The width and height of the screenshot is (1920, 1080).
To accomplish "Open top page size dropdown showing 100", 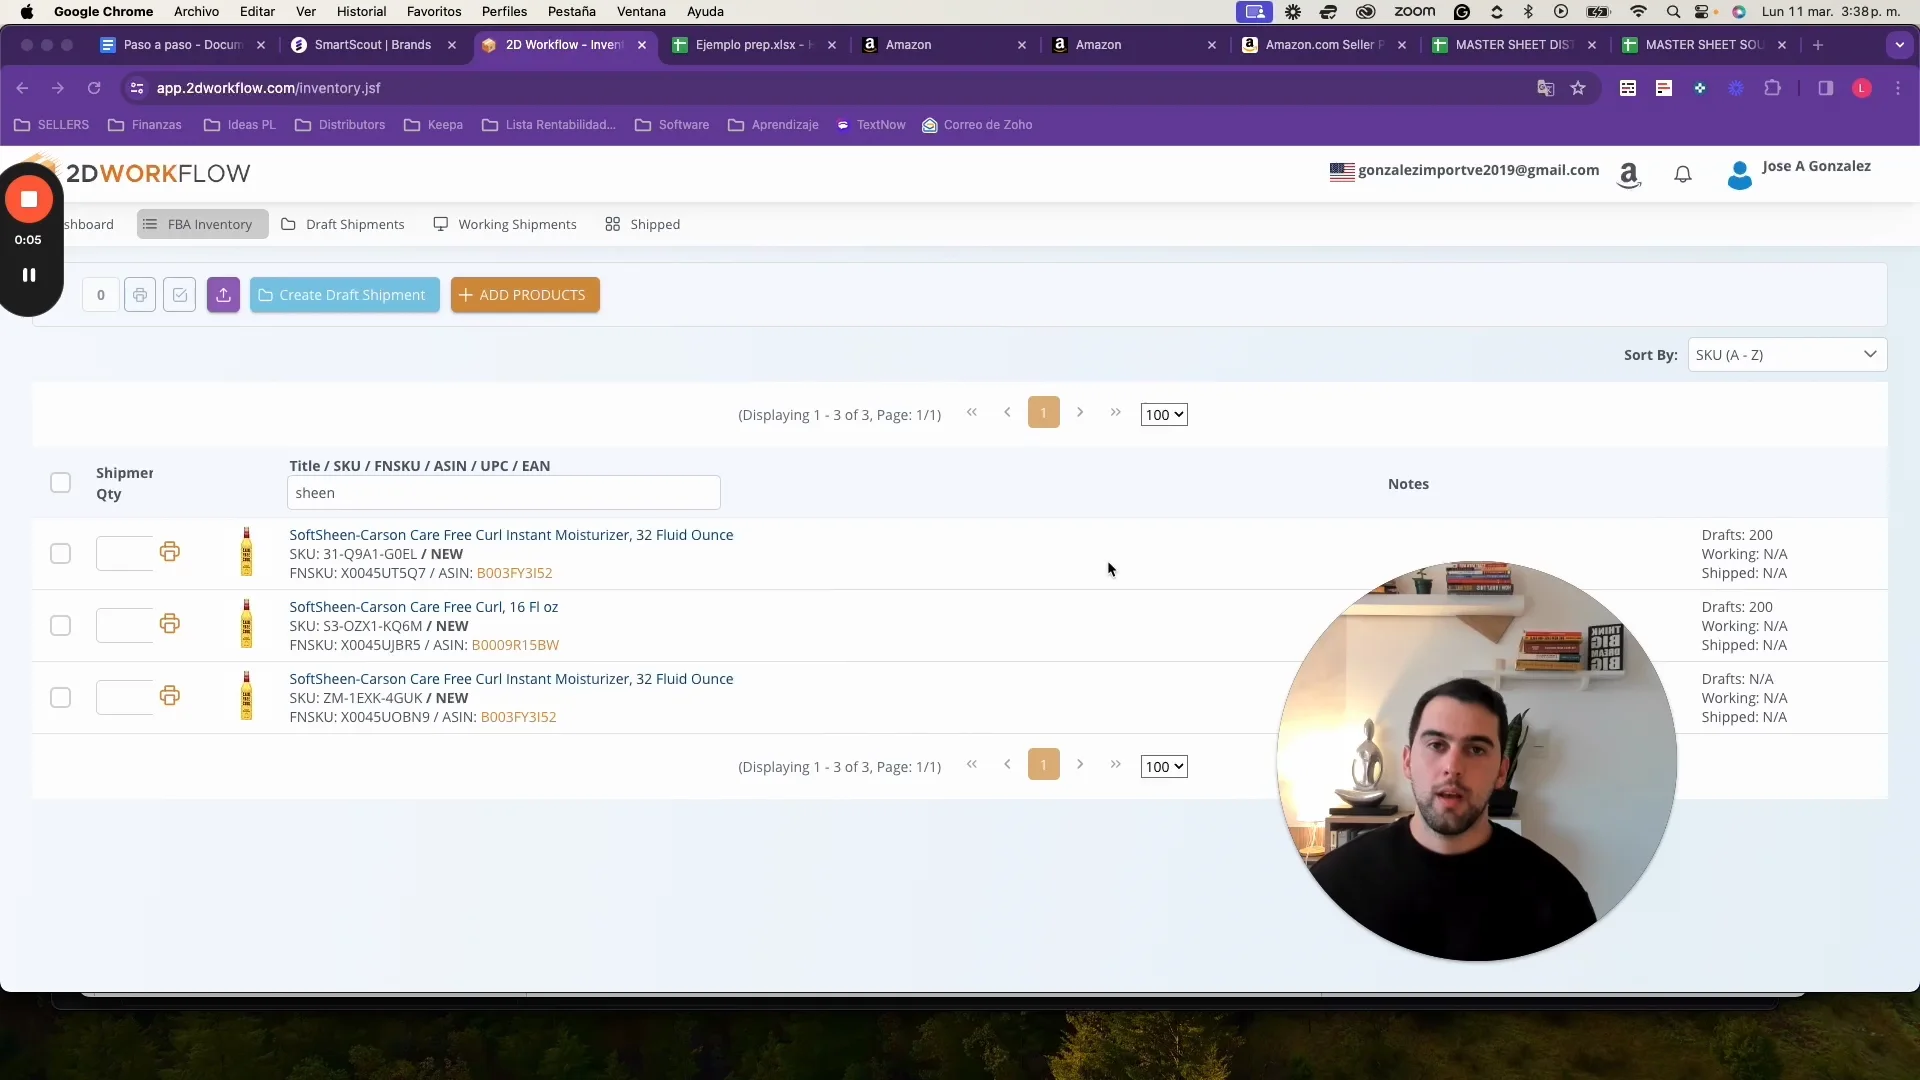I will (1164, 415).
